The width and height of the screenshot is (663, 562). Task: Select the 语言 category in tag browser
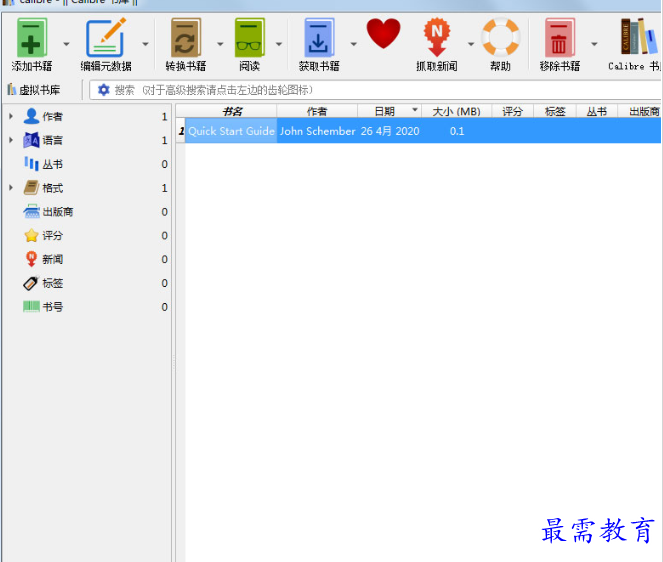(x=52, y=140)
